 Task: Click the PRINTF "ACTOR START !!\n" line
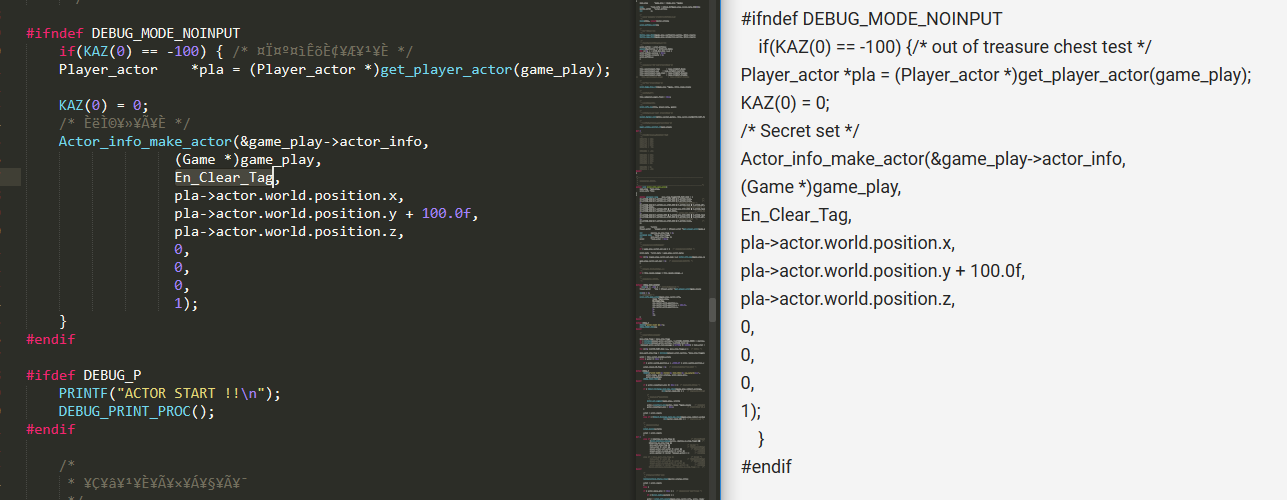point(170,393)
